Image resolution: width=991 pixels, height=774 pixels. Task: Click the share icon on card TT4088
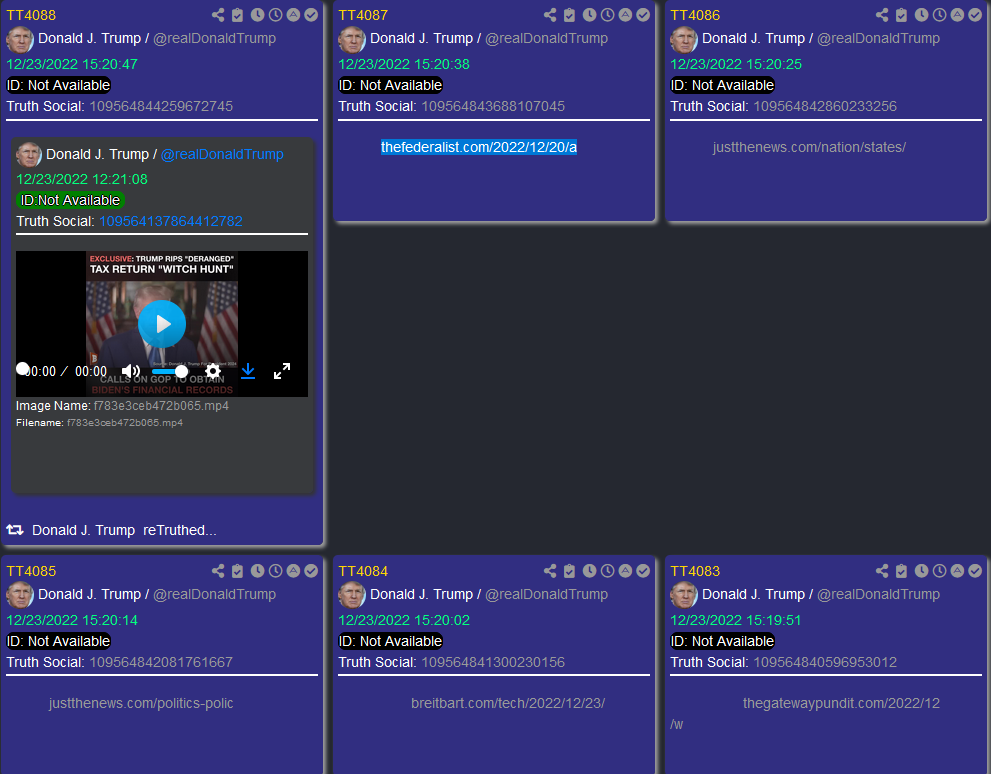(218, 15)
